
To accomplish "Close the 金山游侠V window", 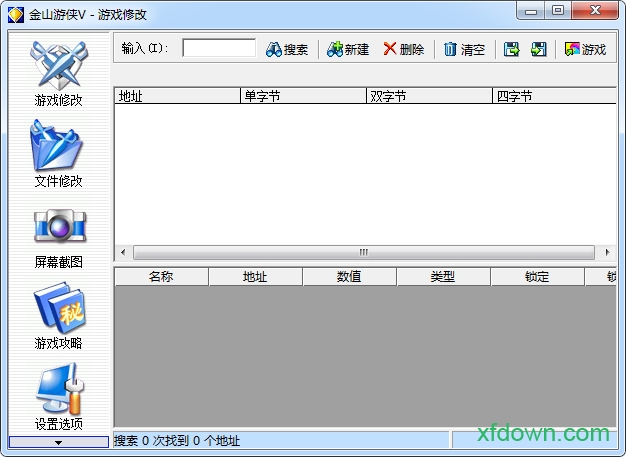I will (595, 11).
